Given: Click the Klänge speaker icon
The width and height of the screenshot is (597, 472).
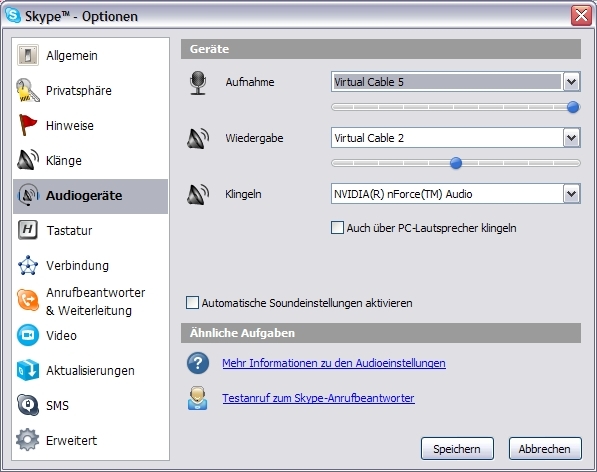Looking at the screenshot, I should (x=28, y=159).
